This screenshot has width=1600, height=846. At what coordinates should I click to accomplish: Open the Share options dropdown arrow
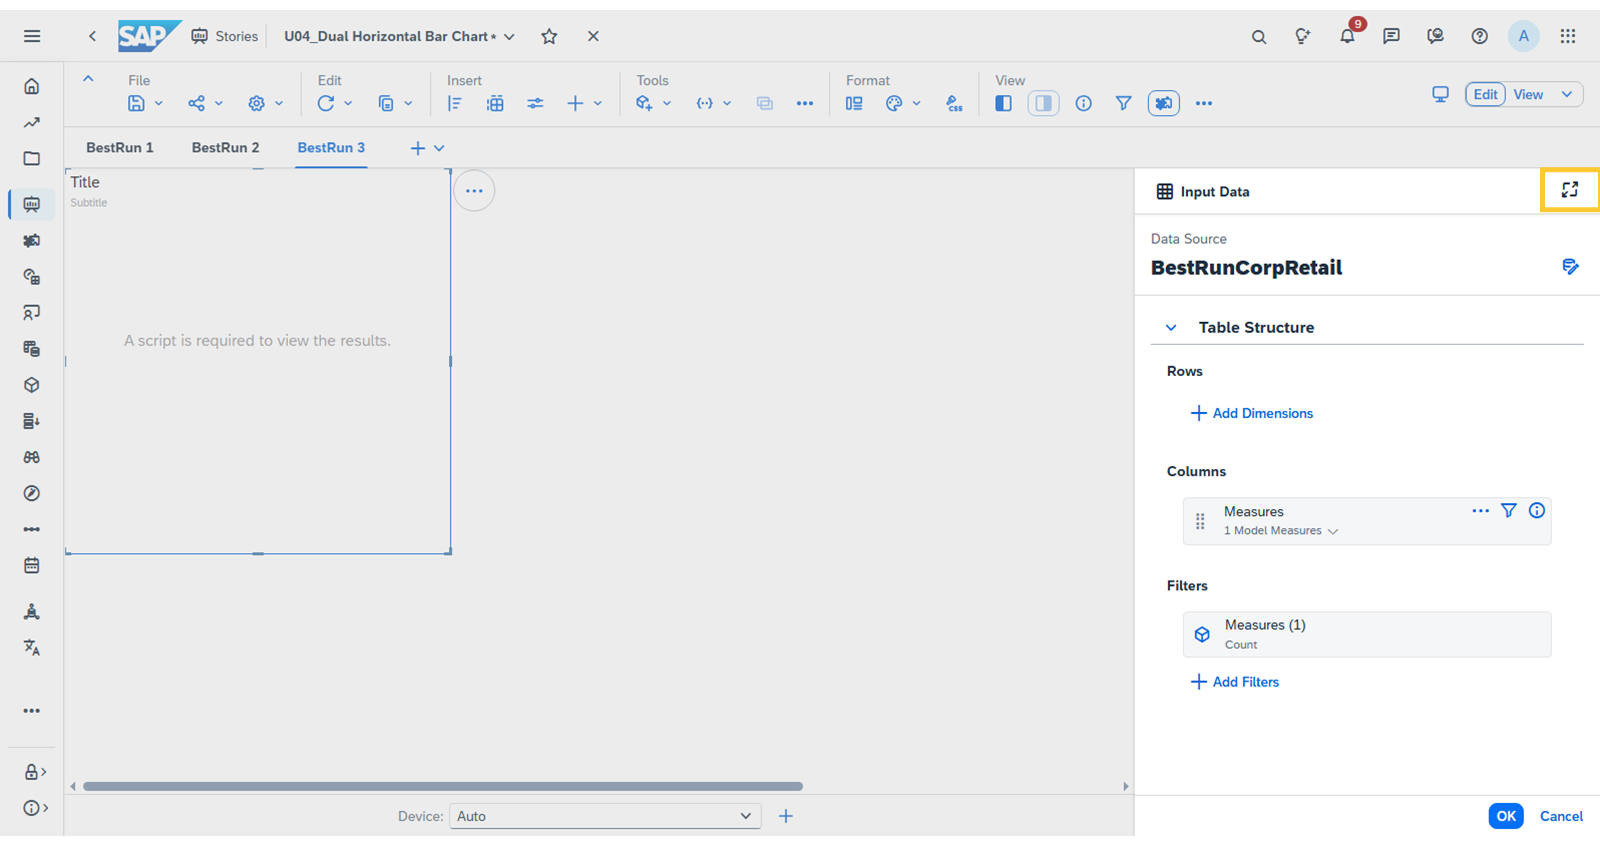[218, 103]
